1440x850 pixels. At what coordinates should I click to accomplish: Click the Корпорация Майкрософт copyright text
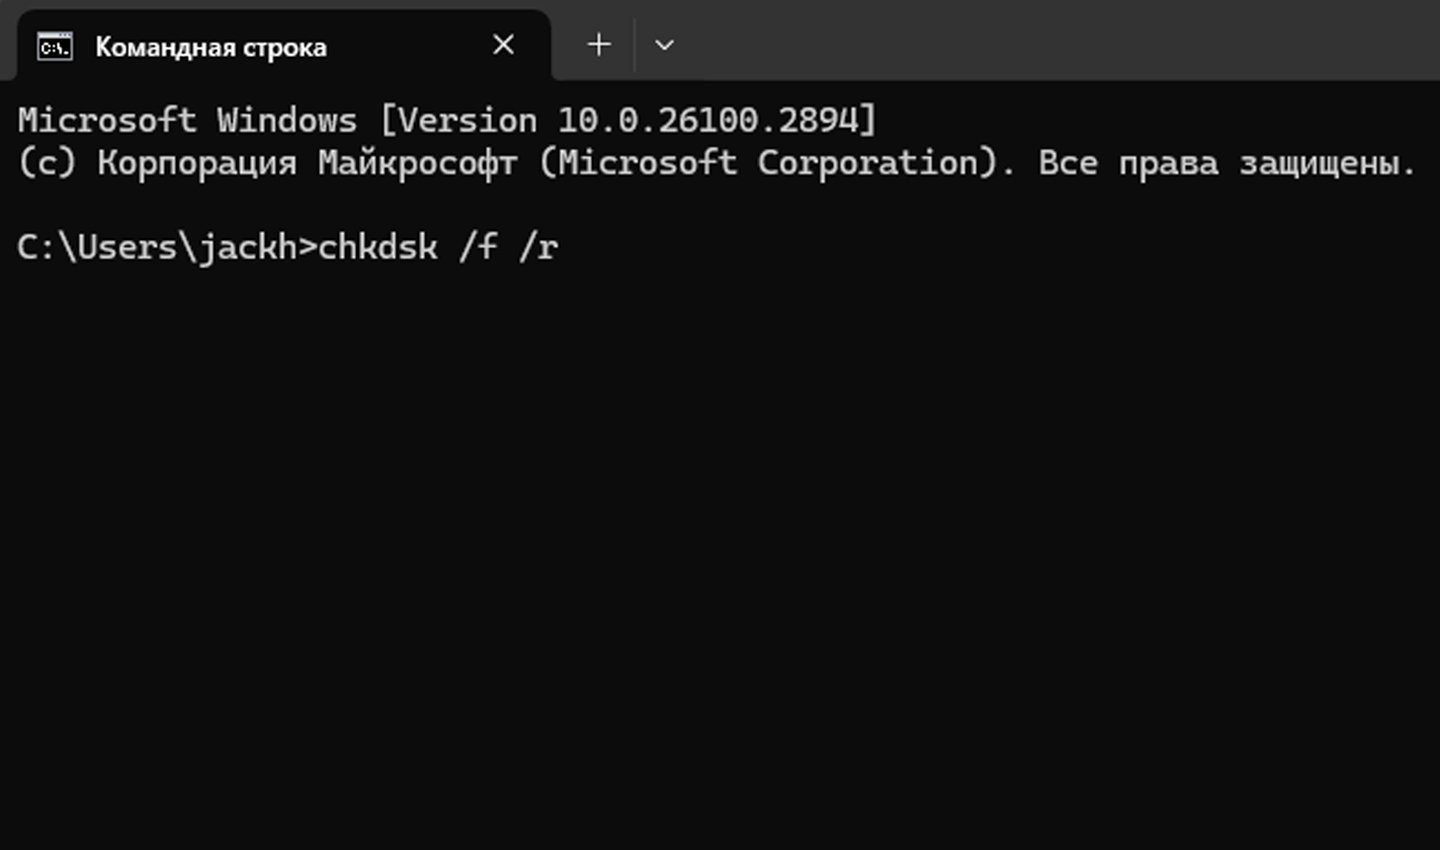[x=307, y=162]
